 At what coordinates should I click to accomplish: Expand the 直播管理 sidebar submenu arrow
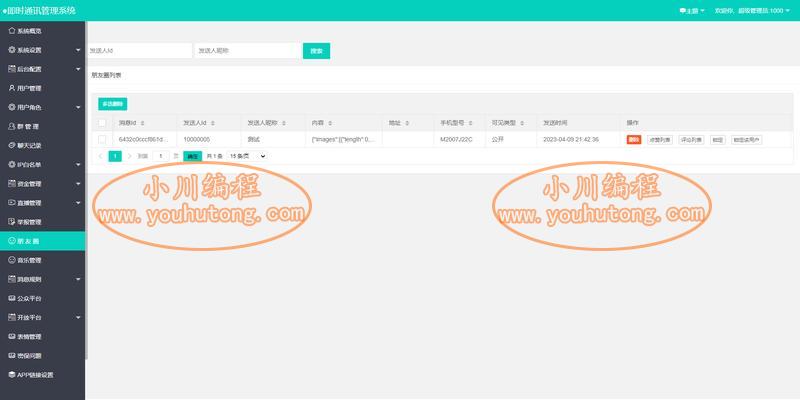pyautogui.click(x=78, y=203)
